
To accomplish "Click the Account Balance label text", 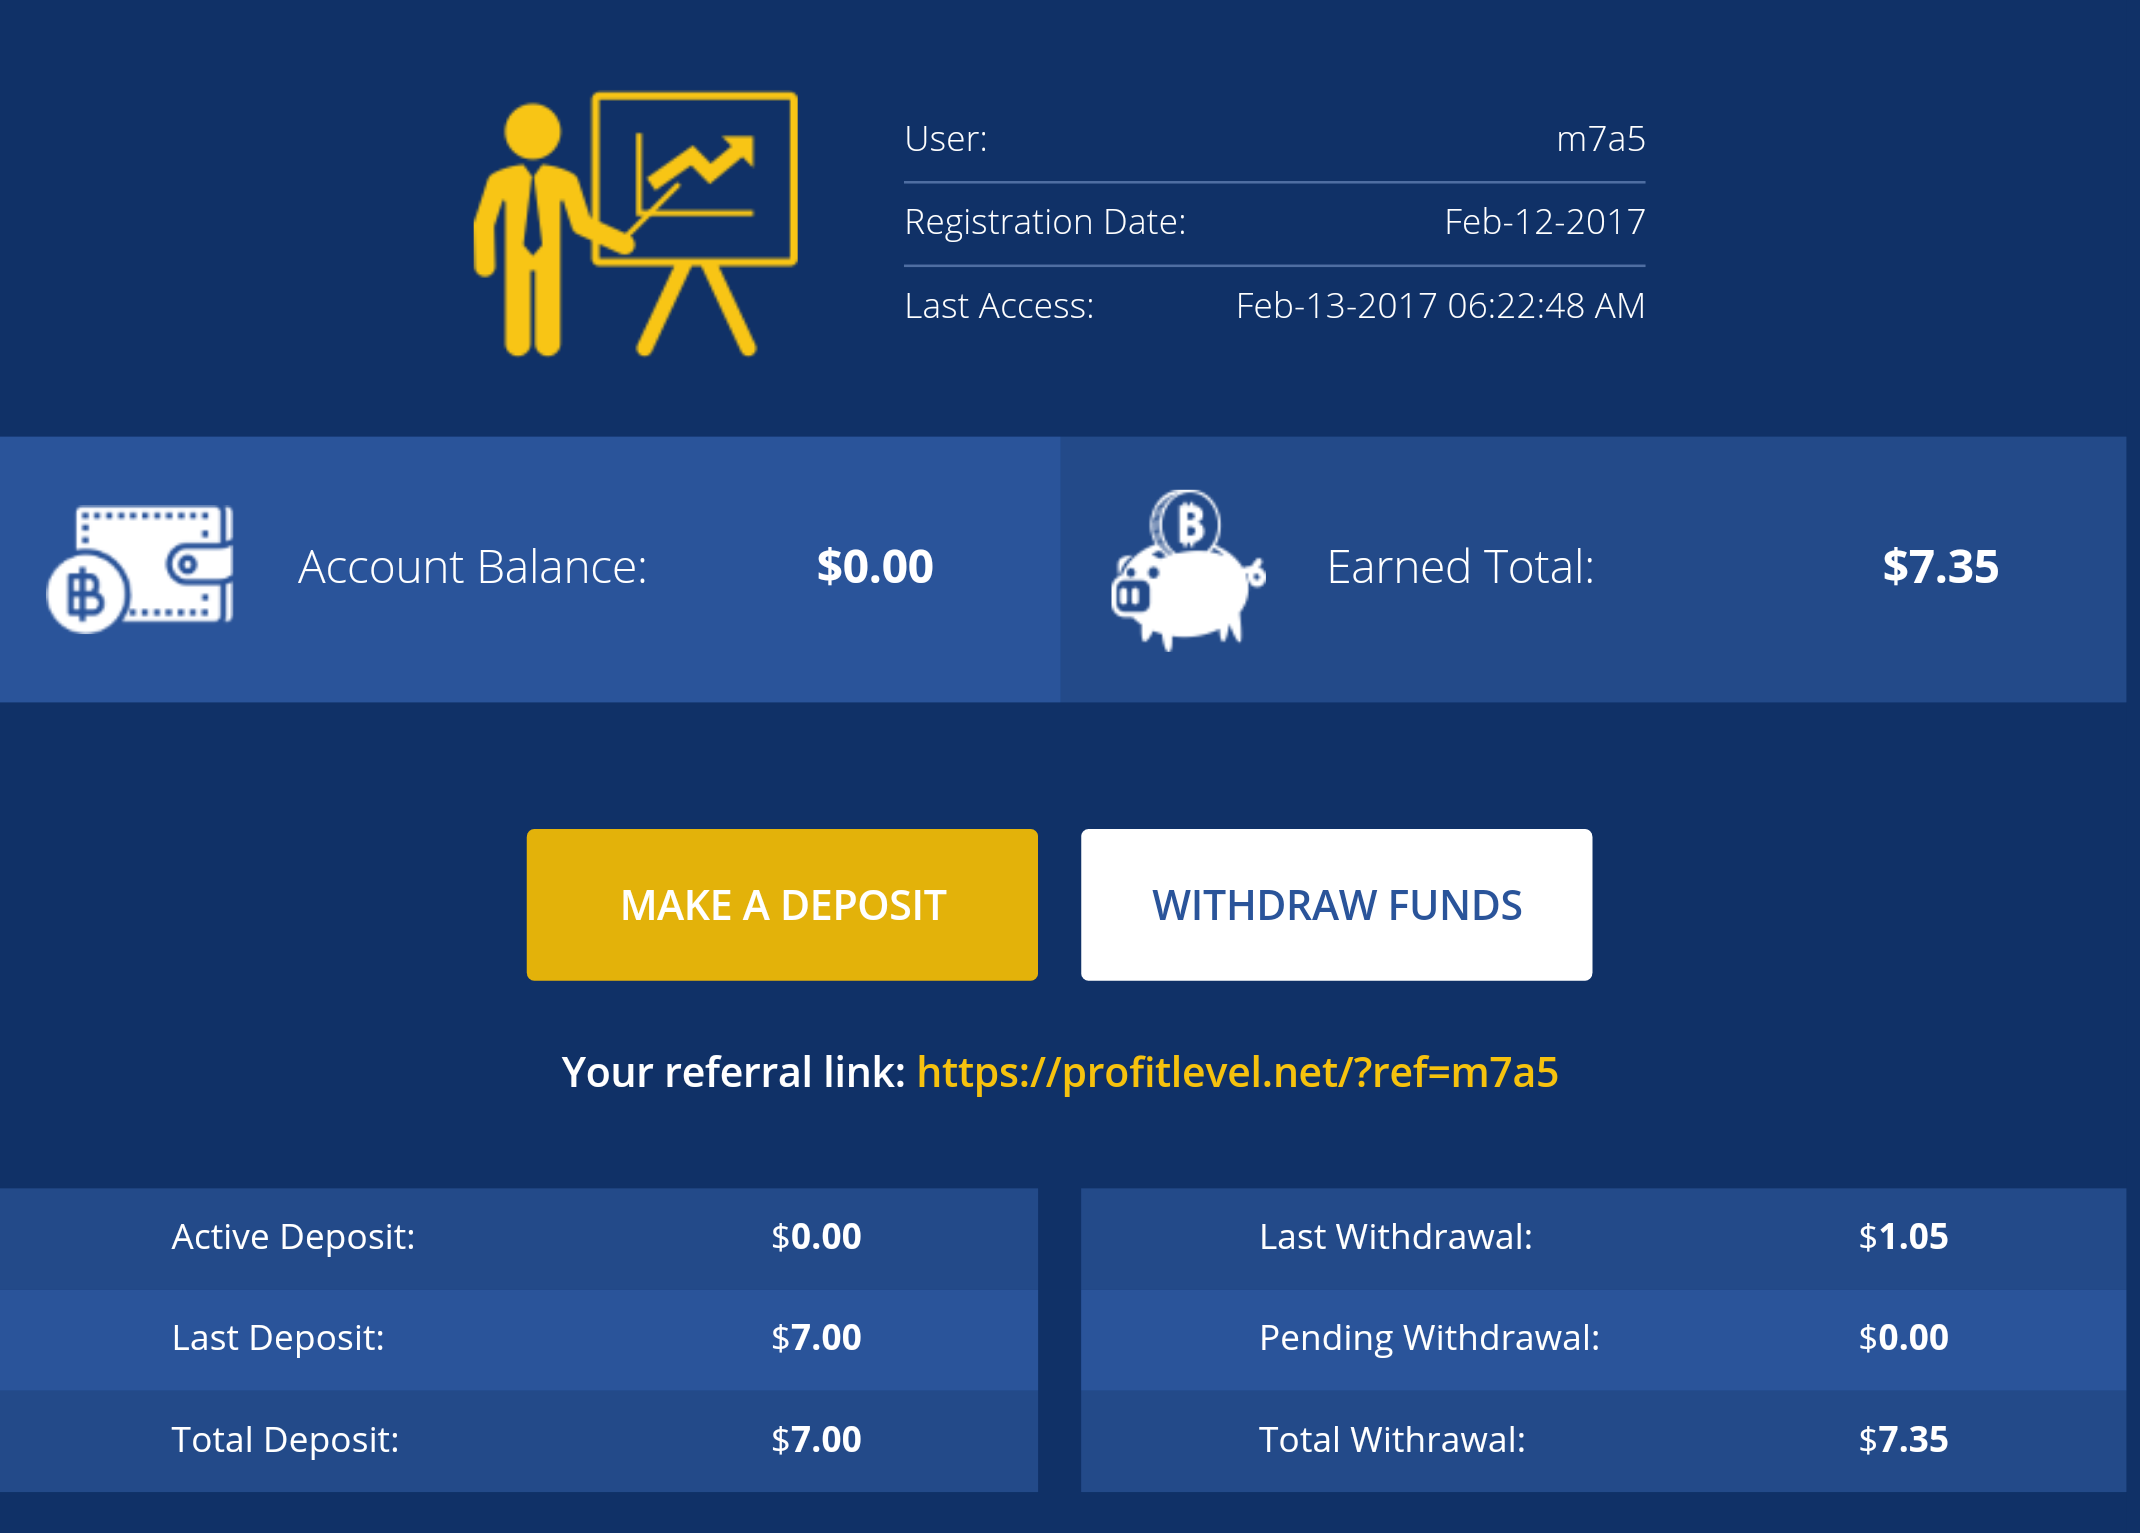I will coord(472,567).
